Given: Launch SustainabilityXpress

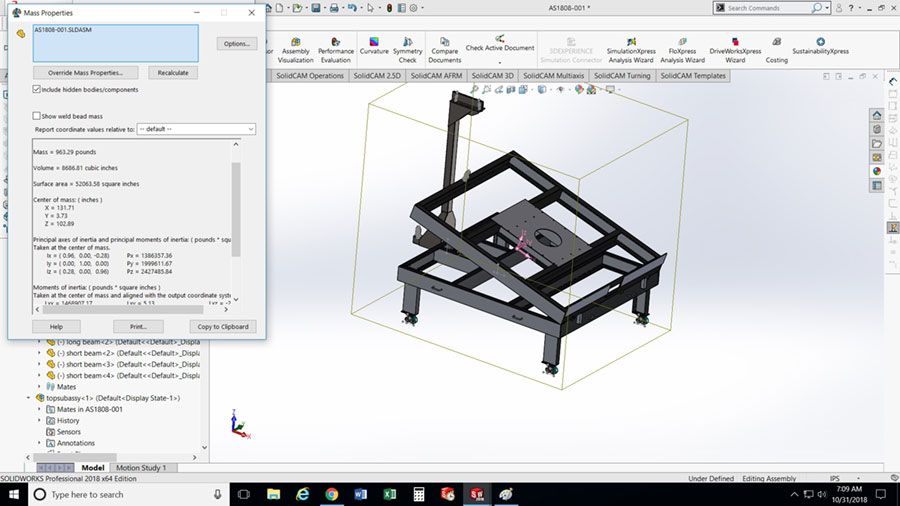Looking at the screenshot, I should (x=820, y=46).
